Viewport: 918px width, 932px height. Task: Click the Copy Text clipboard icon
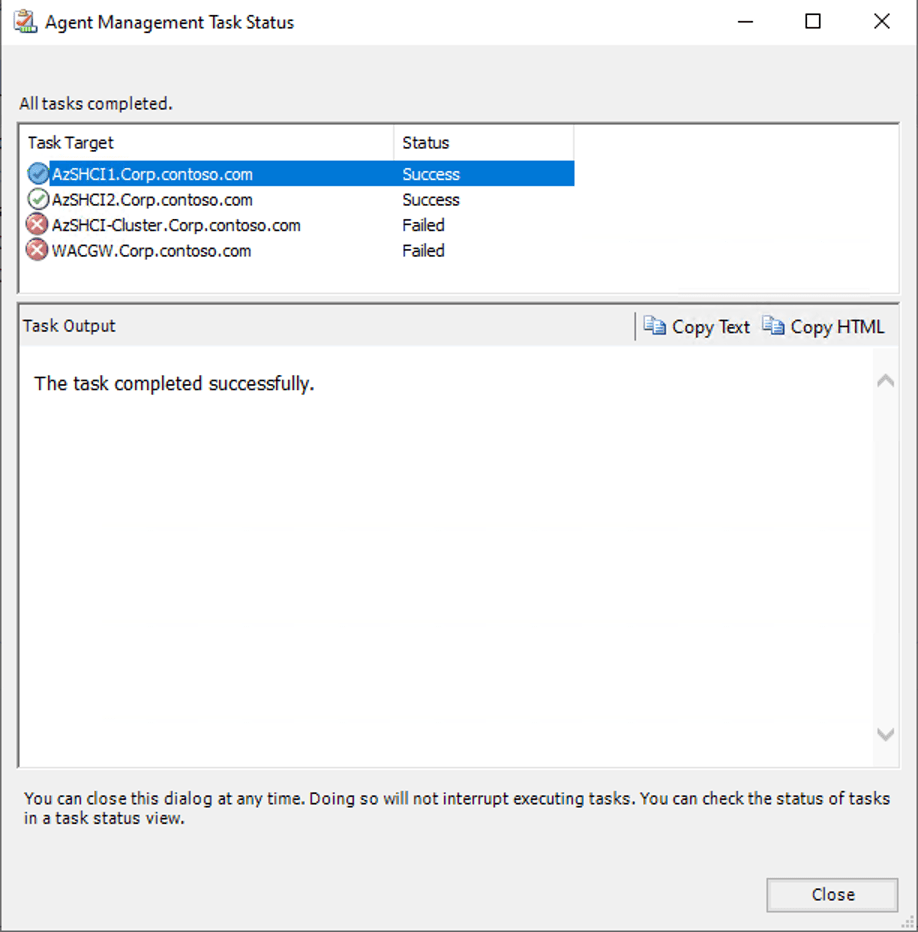pyautogui.click(x=655, y=326)
